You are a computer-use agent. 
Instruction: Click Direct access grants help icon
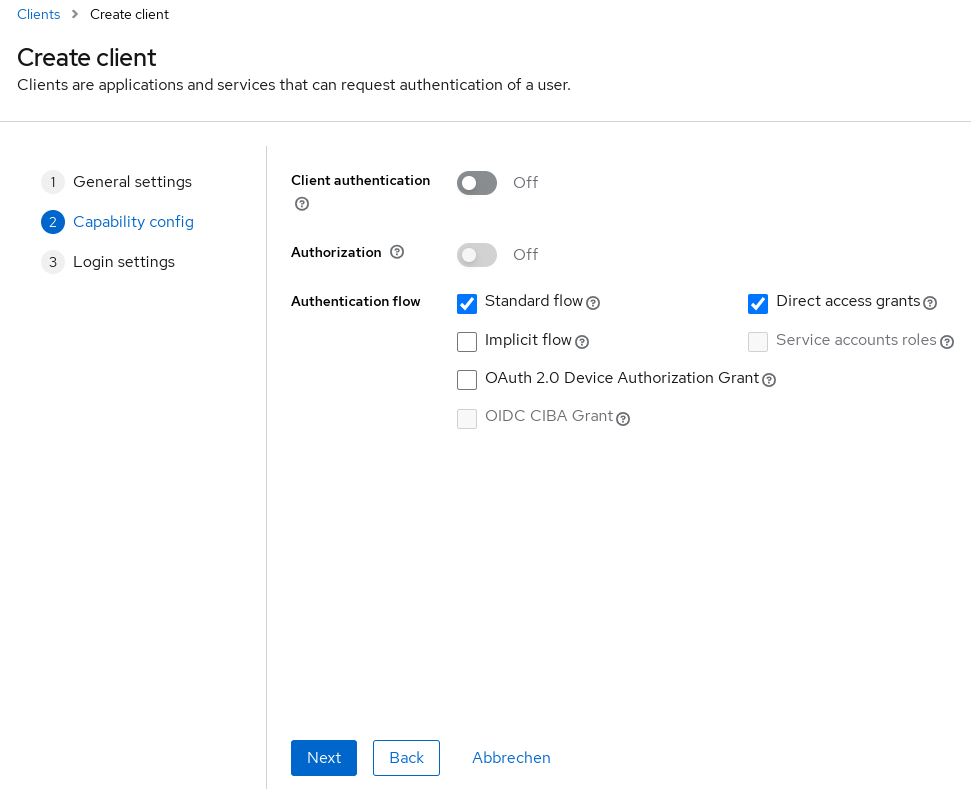pos(930,303)
